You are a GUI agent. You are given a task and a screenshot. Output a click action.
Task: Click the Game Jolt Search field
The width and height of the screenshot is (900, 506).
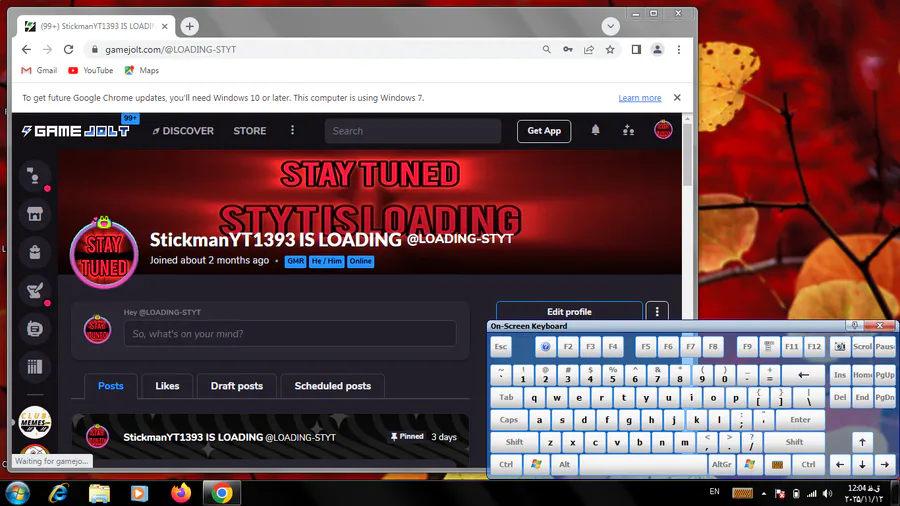(413, 131)
